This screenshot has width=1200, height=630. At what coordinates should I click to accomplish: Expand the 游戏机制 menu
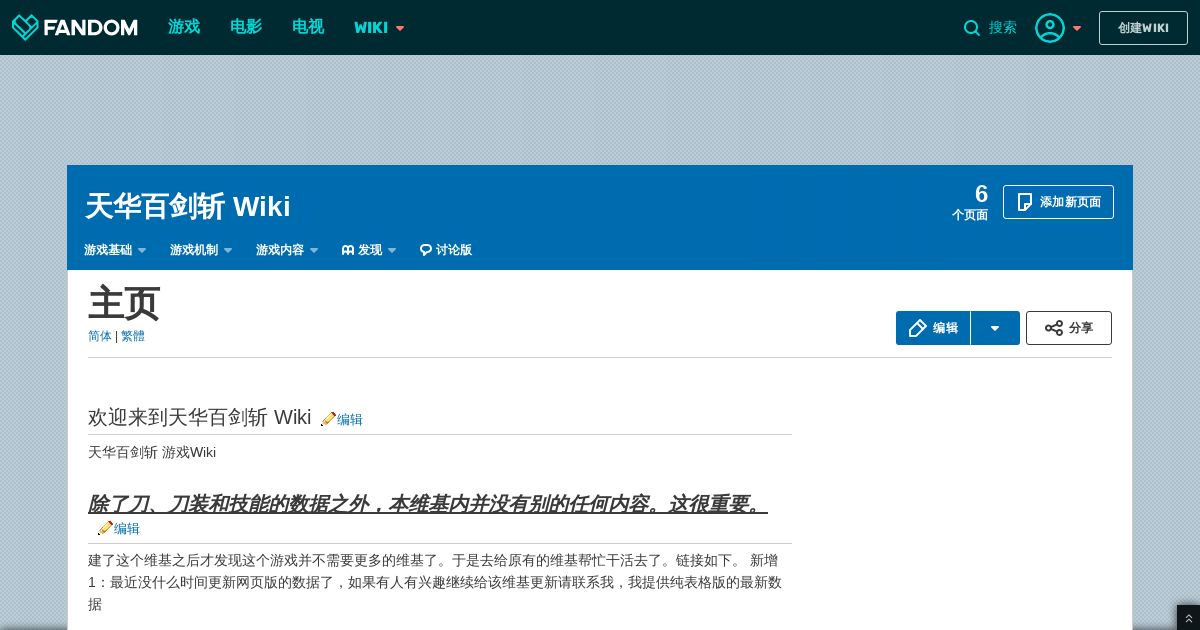(201, 250)
